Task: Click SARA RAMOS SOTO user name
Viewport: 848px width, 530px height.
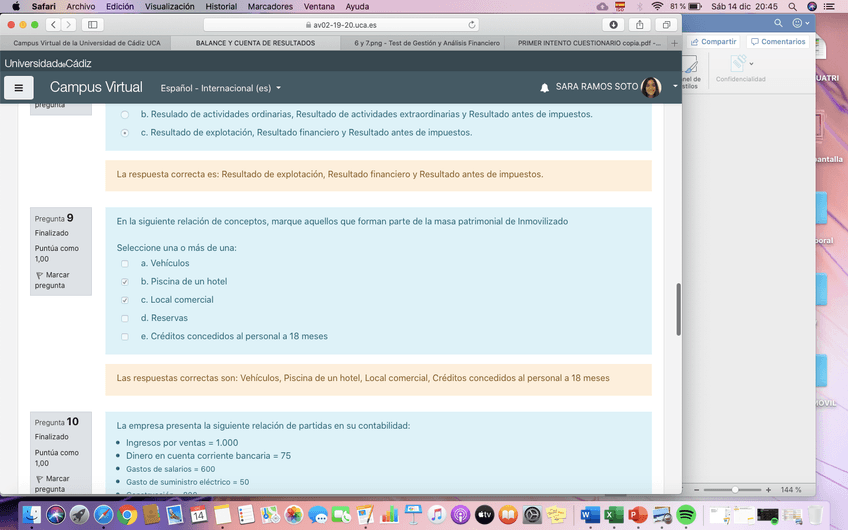Action: point(597,87)
